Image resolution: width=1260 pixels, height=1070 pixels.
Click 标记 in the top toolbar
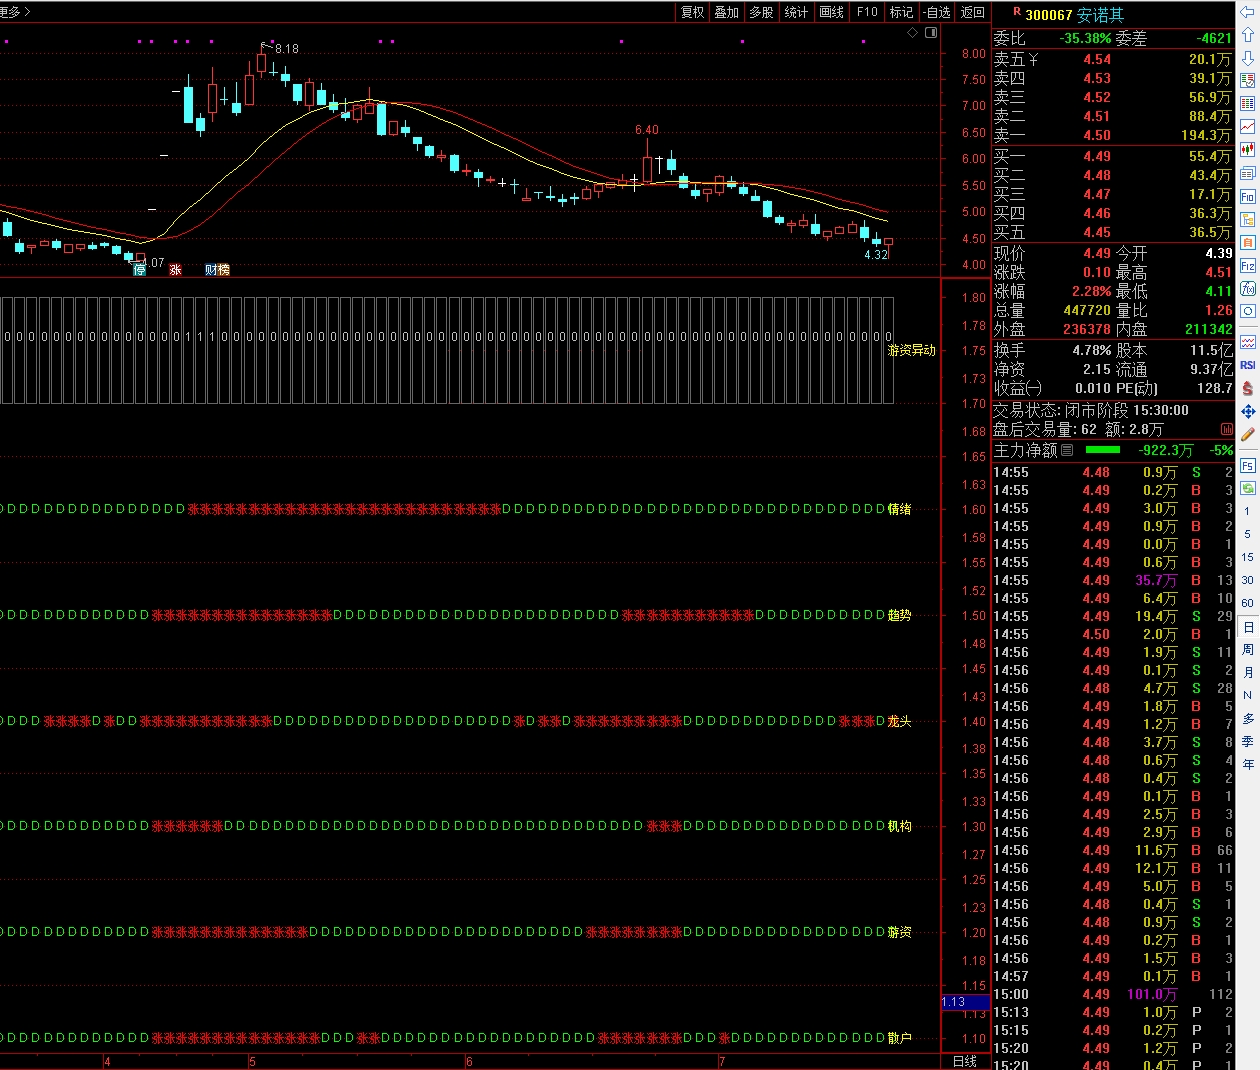[x=902, y=12]
